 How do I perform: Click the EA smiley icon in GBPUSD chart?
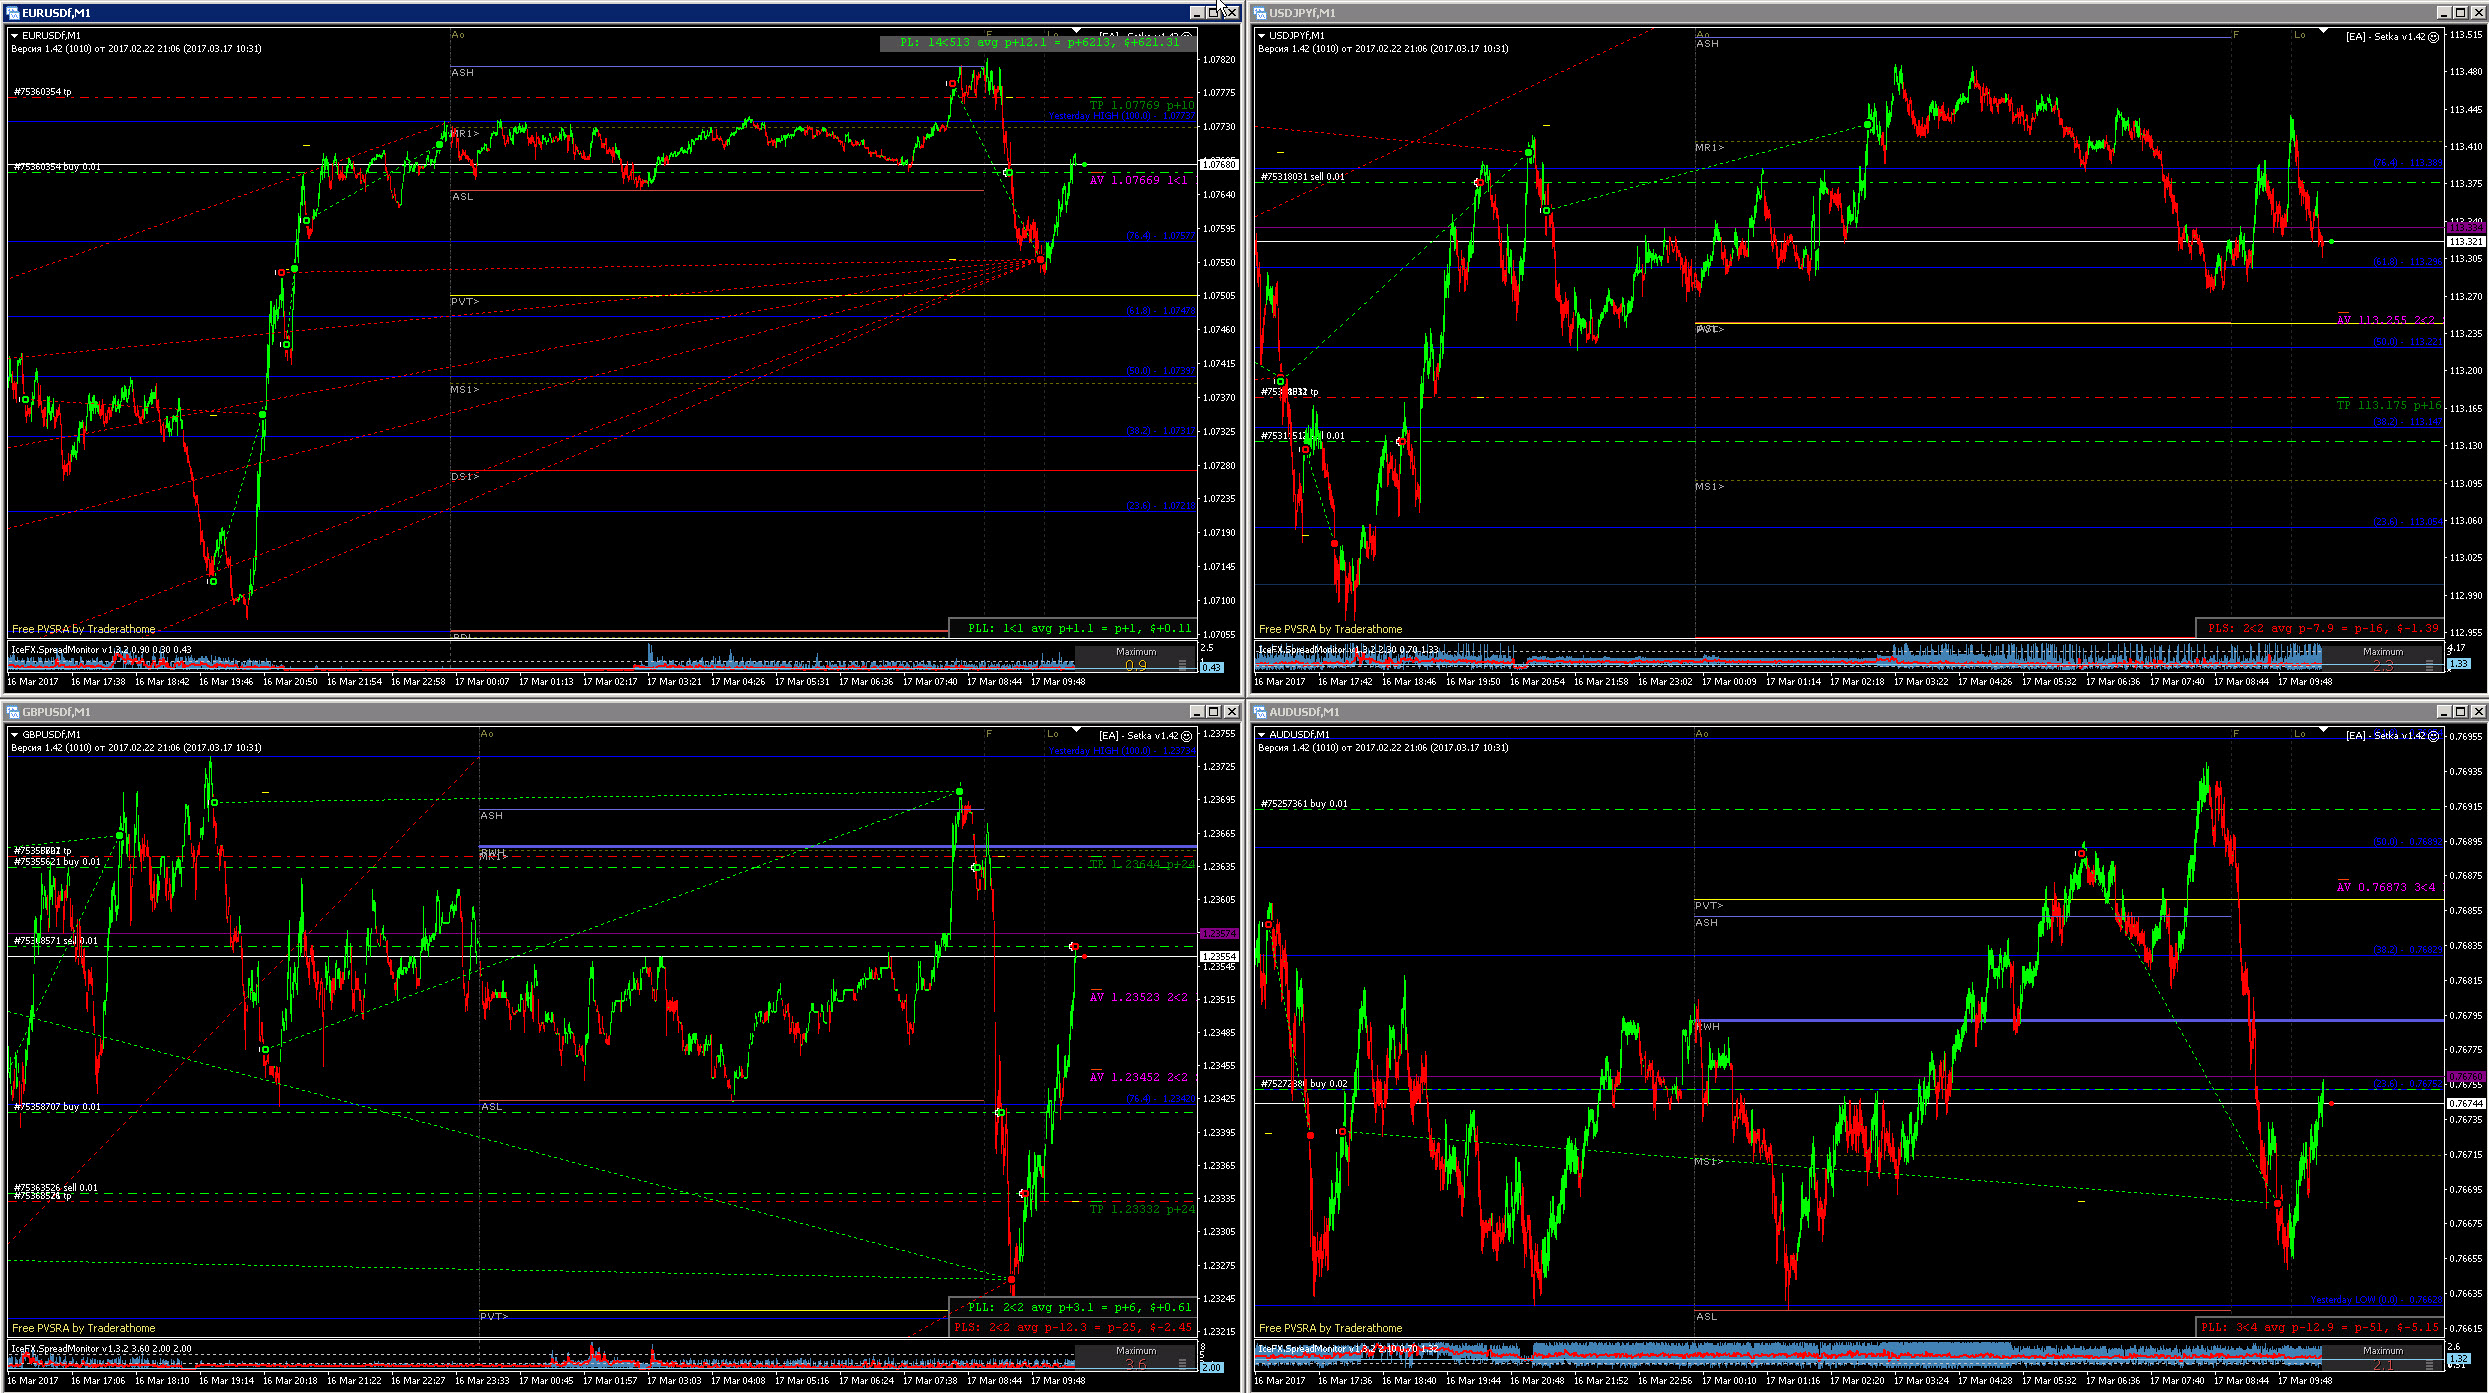coord(1187,736)
